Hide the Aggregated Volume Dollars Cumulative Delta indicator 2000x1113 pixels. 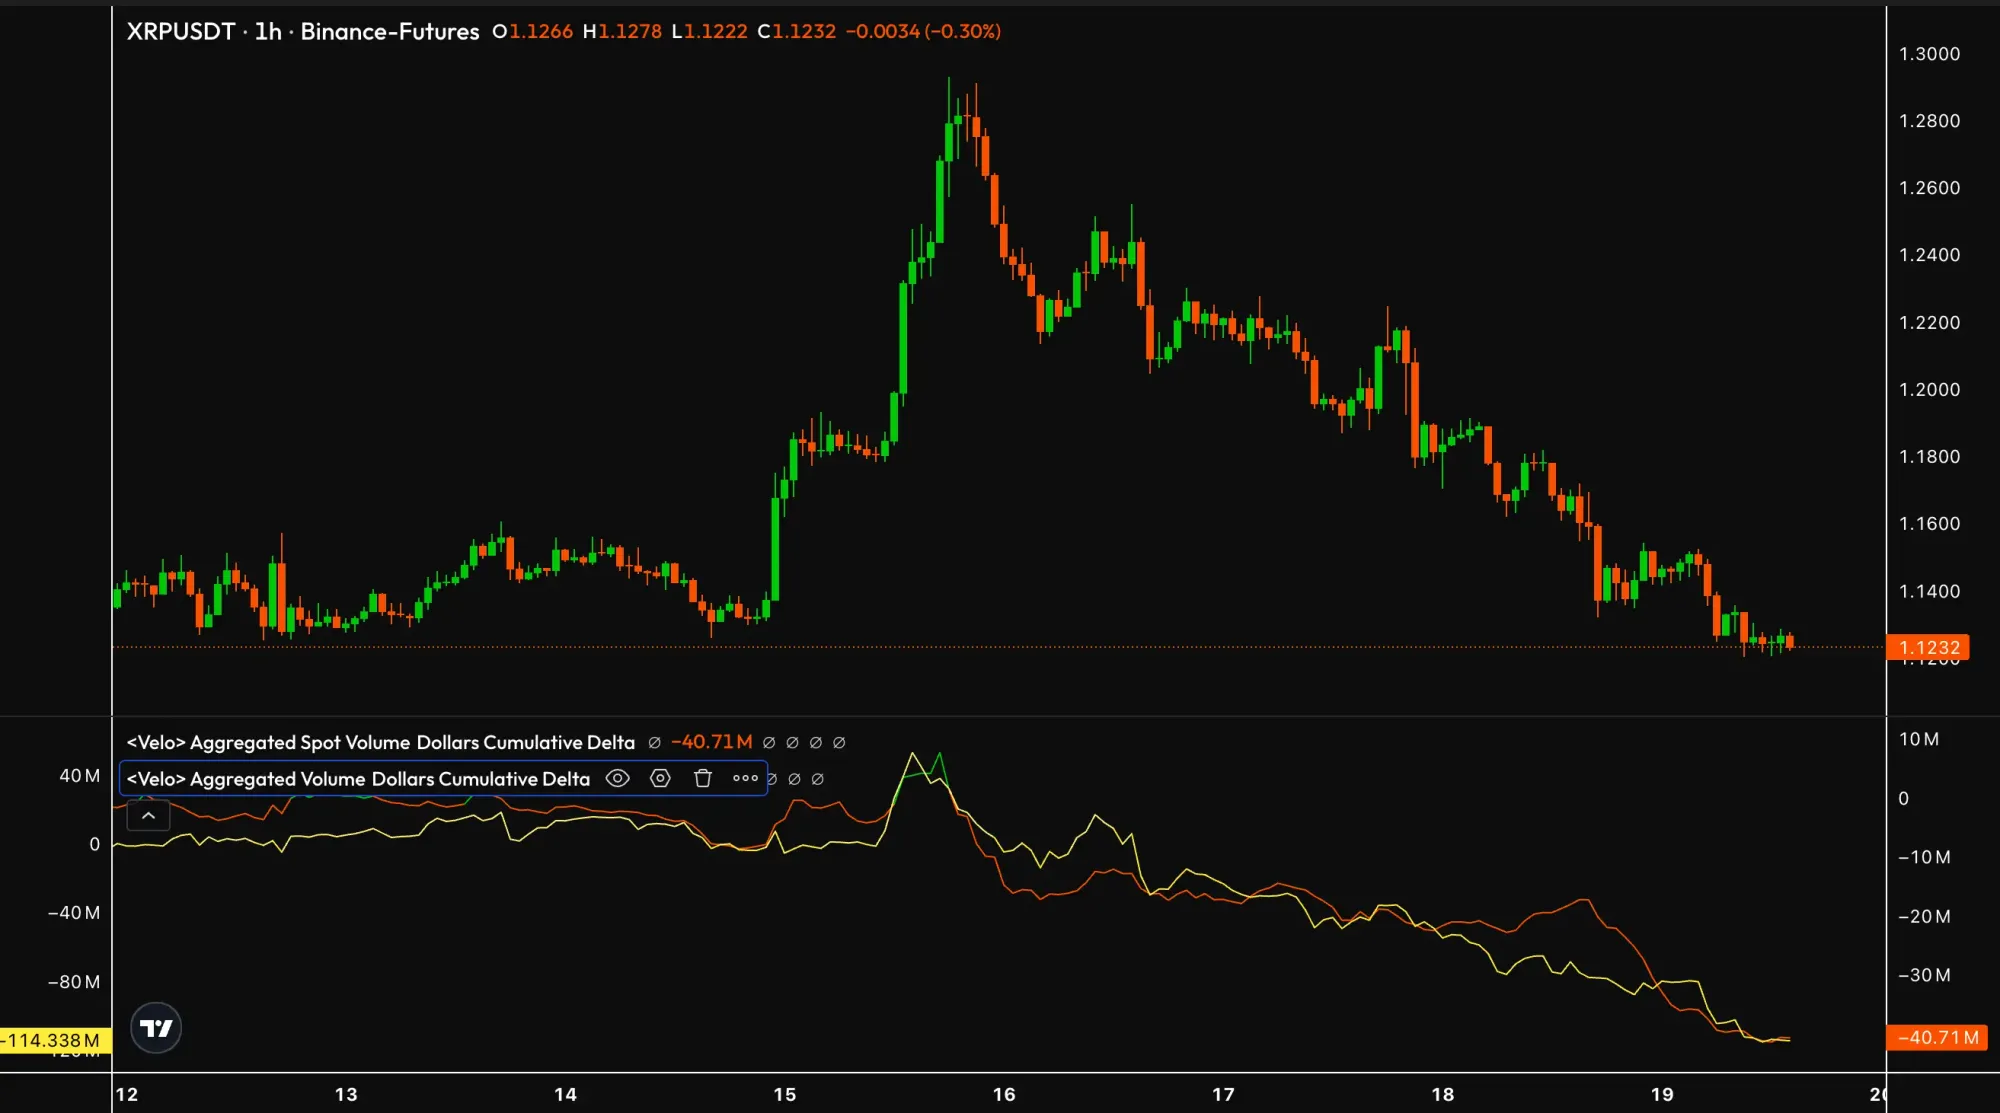[618, 778]
